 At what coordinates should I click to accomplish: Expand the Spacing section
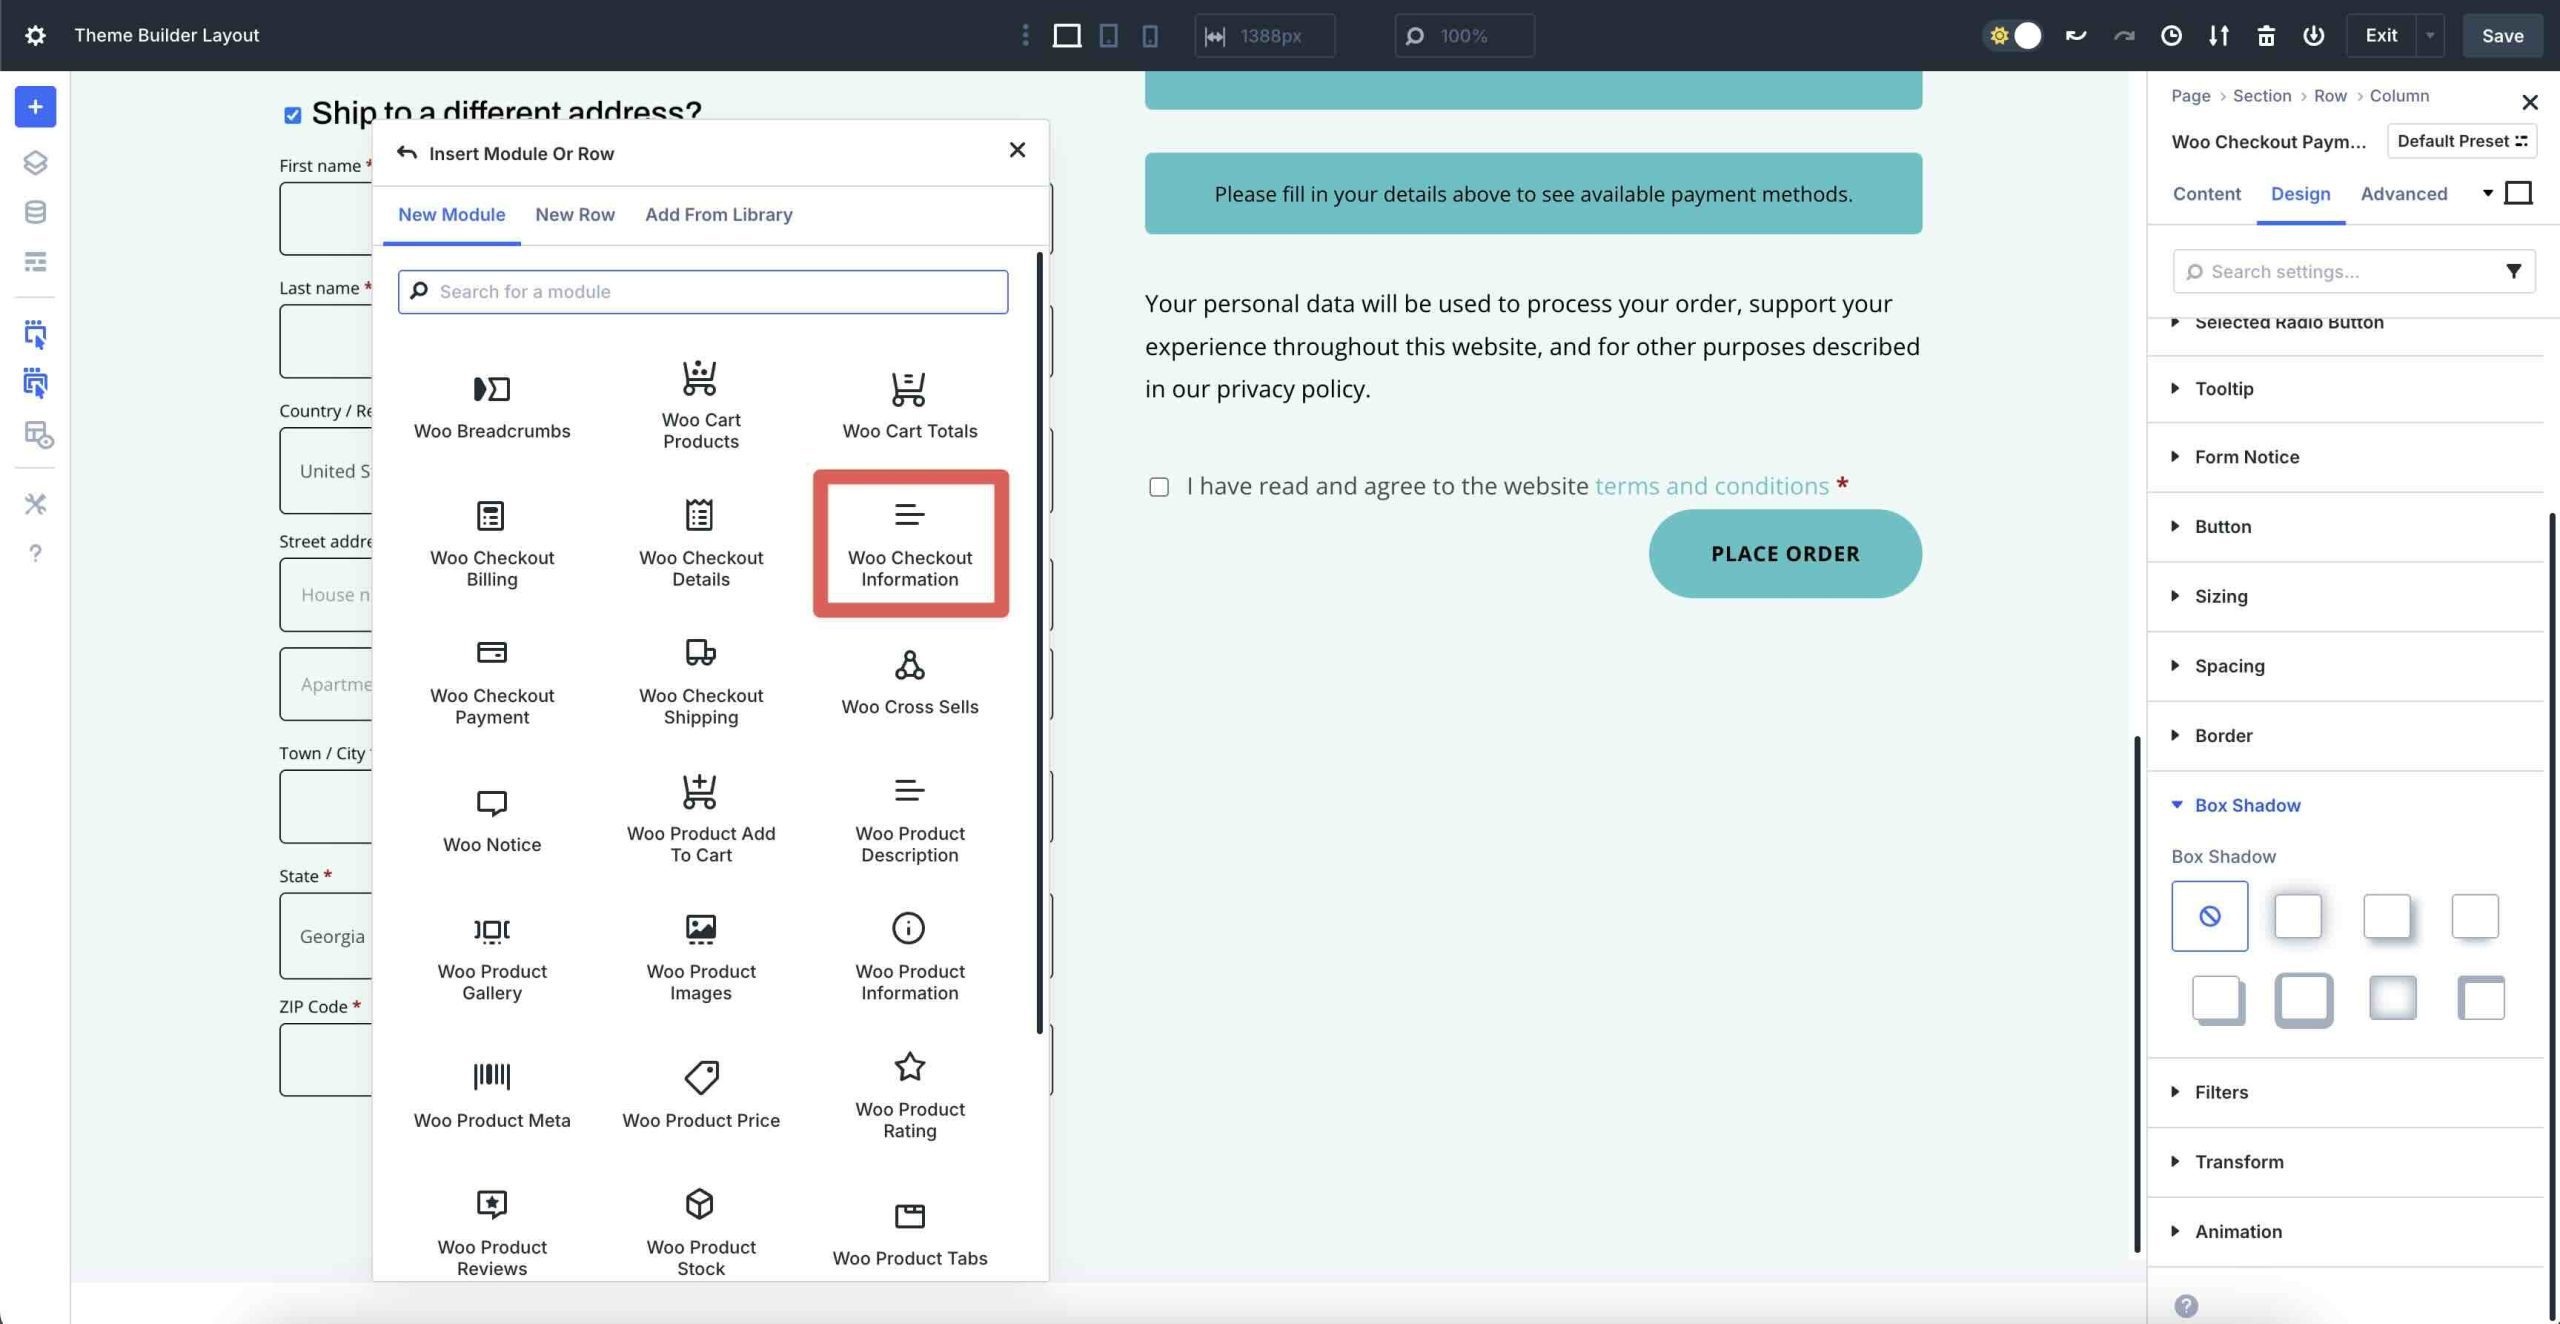click(x=2229, y=666)
